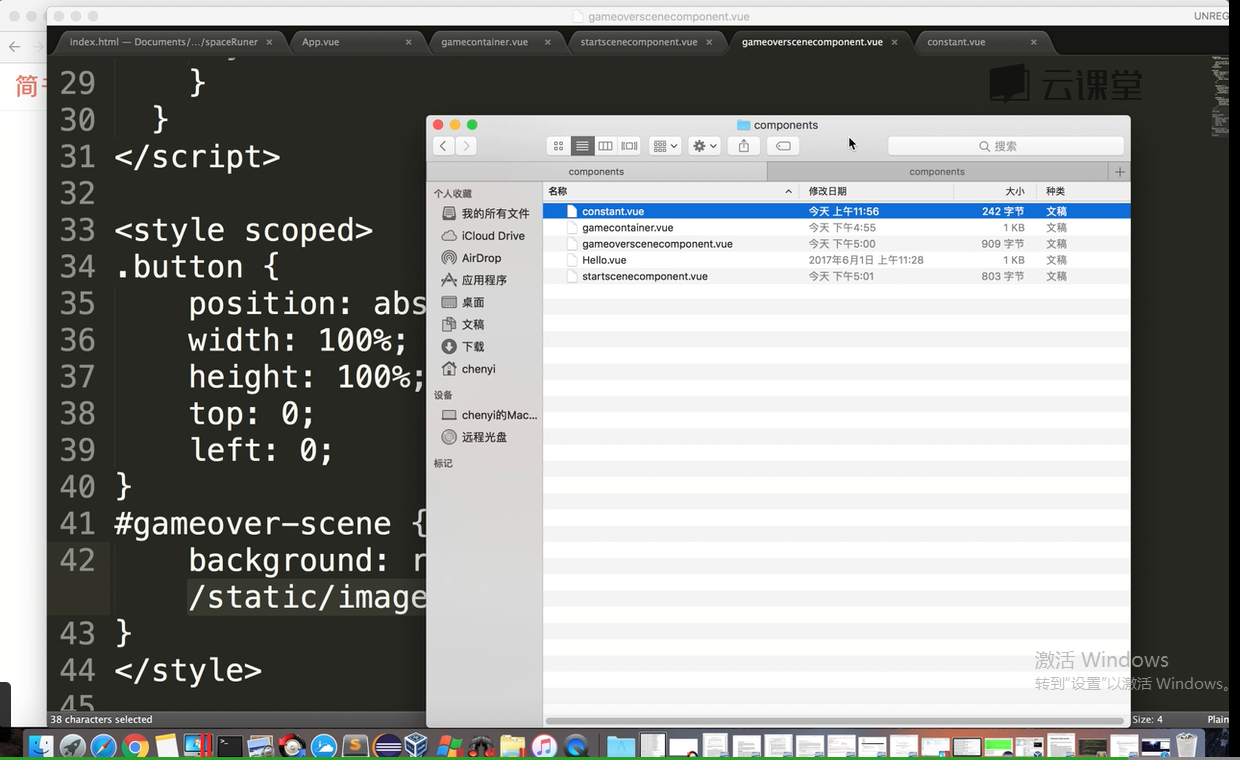1240x760 pixels.
Task: Switch to the App.vue editor tab
Action: [x=320, y=42]
